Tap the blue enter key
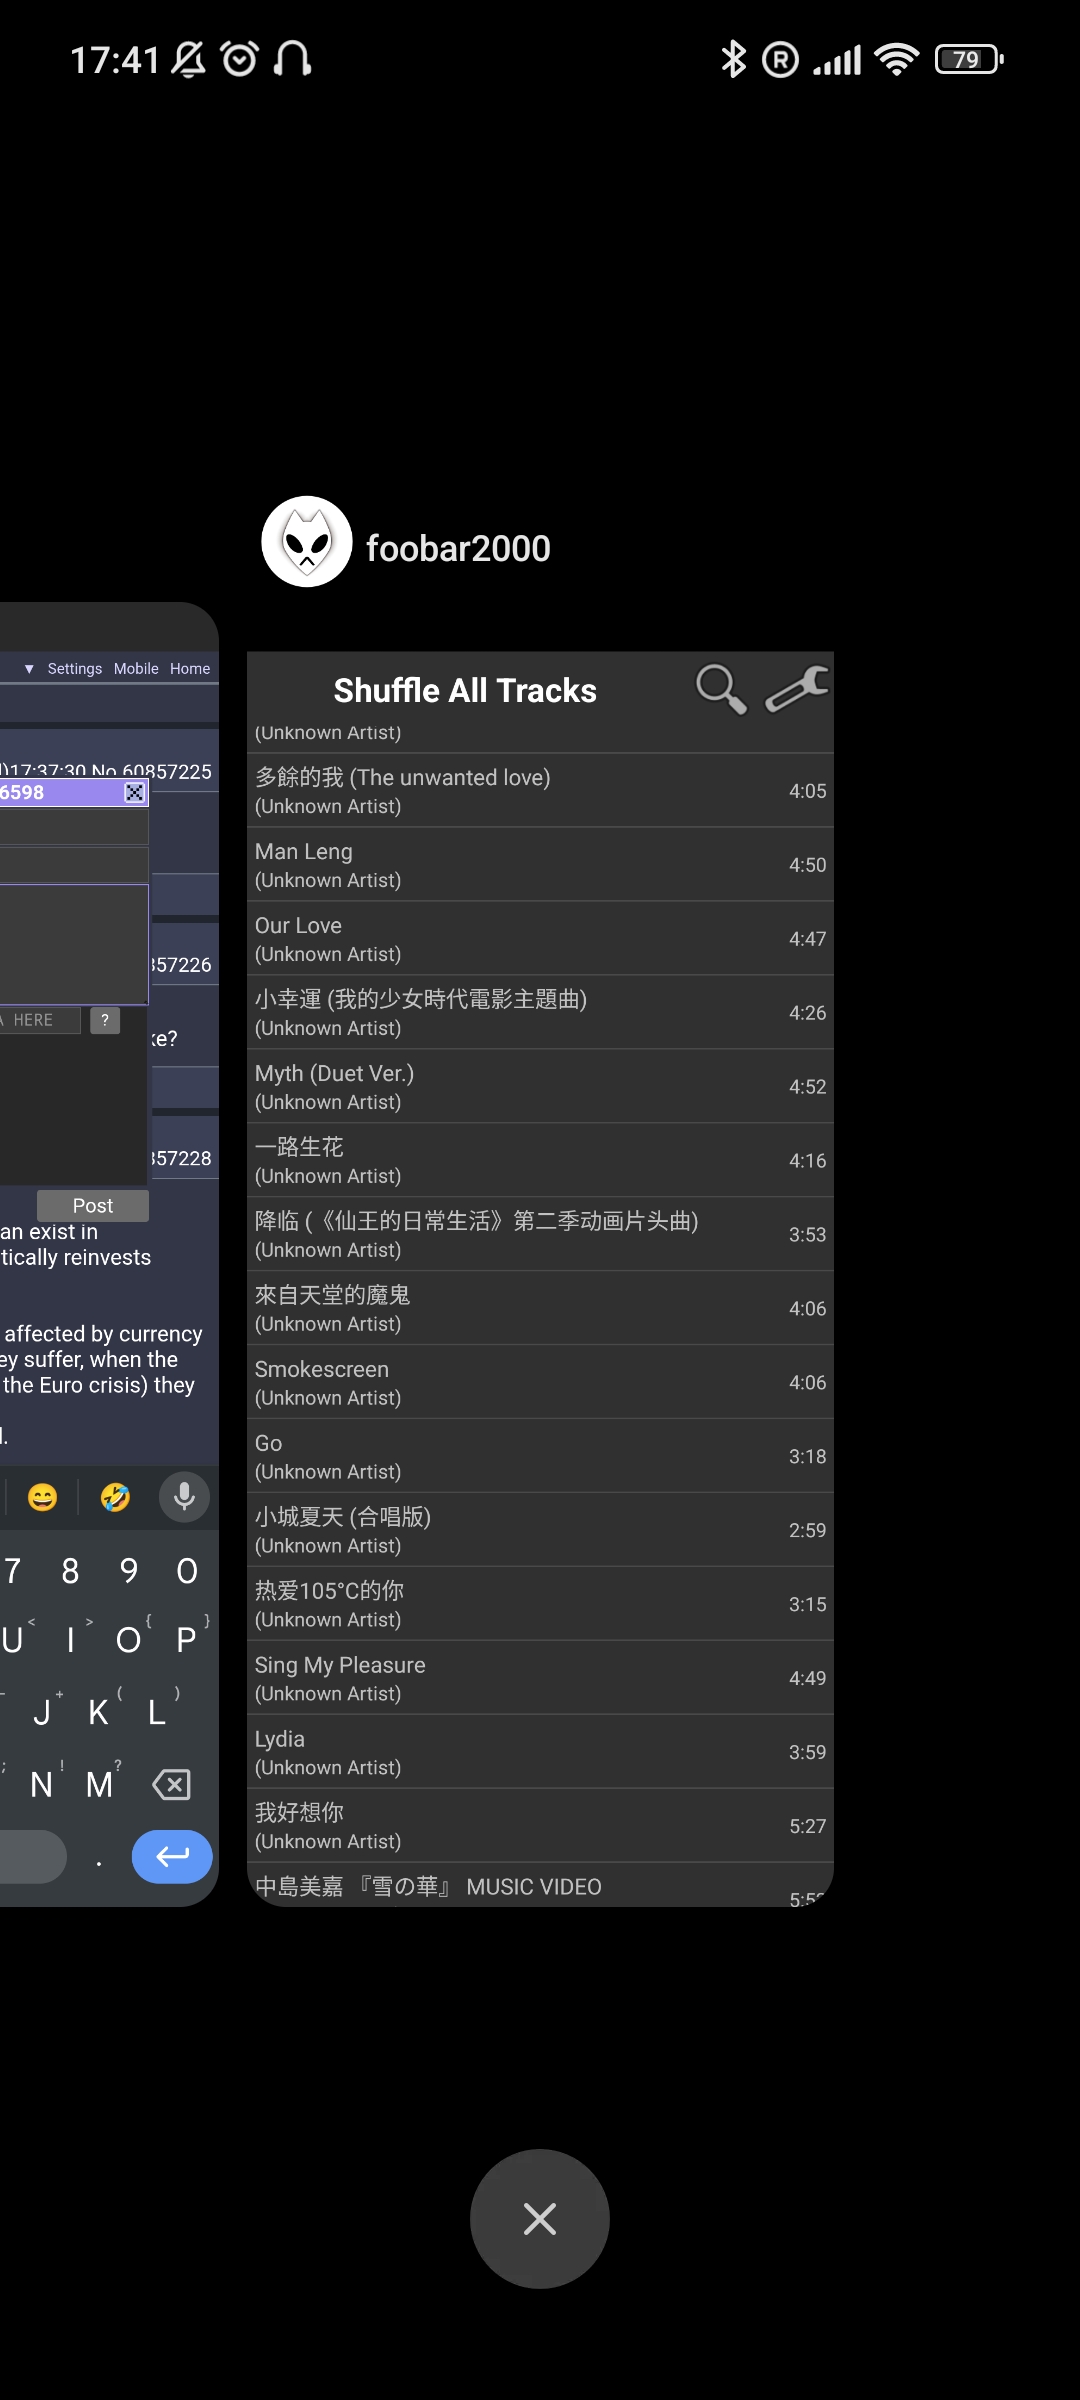1080x2400 pixels. coord(172,1856)
